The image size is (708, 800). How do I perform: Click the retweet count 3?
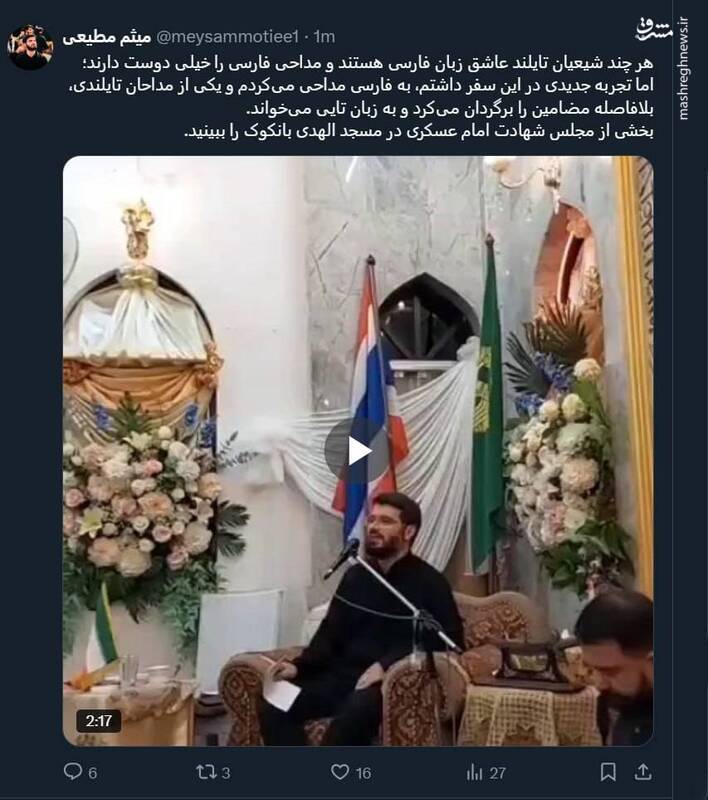[226, 773]
